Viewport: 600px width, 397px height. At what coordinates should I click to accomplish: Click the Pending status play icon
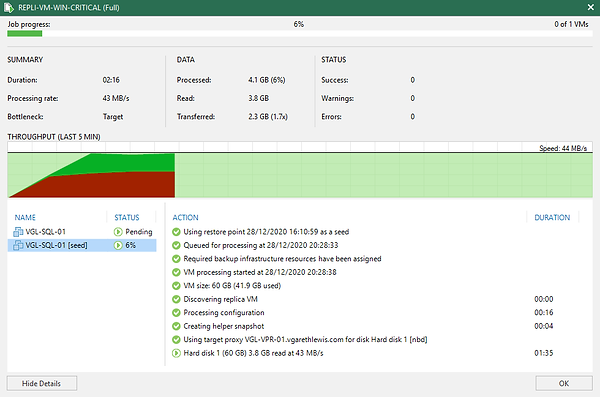click(118, 232)
